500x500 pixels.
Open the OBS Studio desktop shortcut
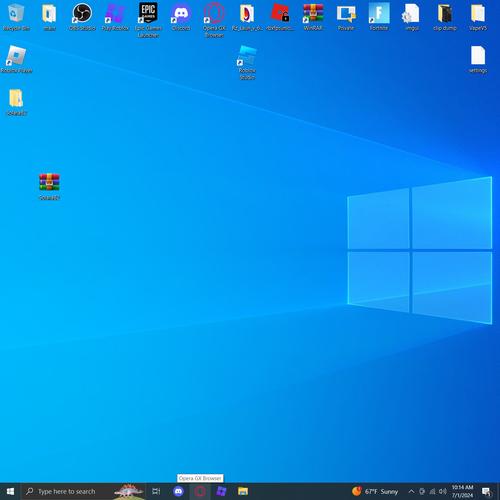pyautogui.click(x=82, y=17)
